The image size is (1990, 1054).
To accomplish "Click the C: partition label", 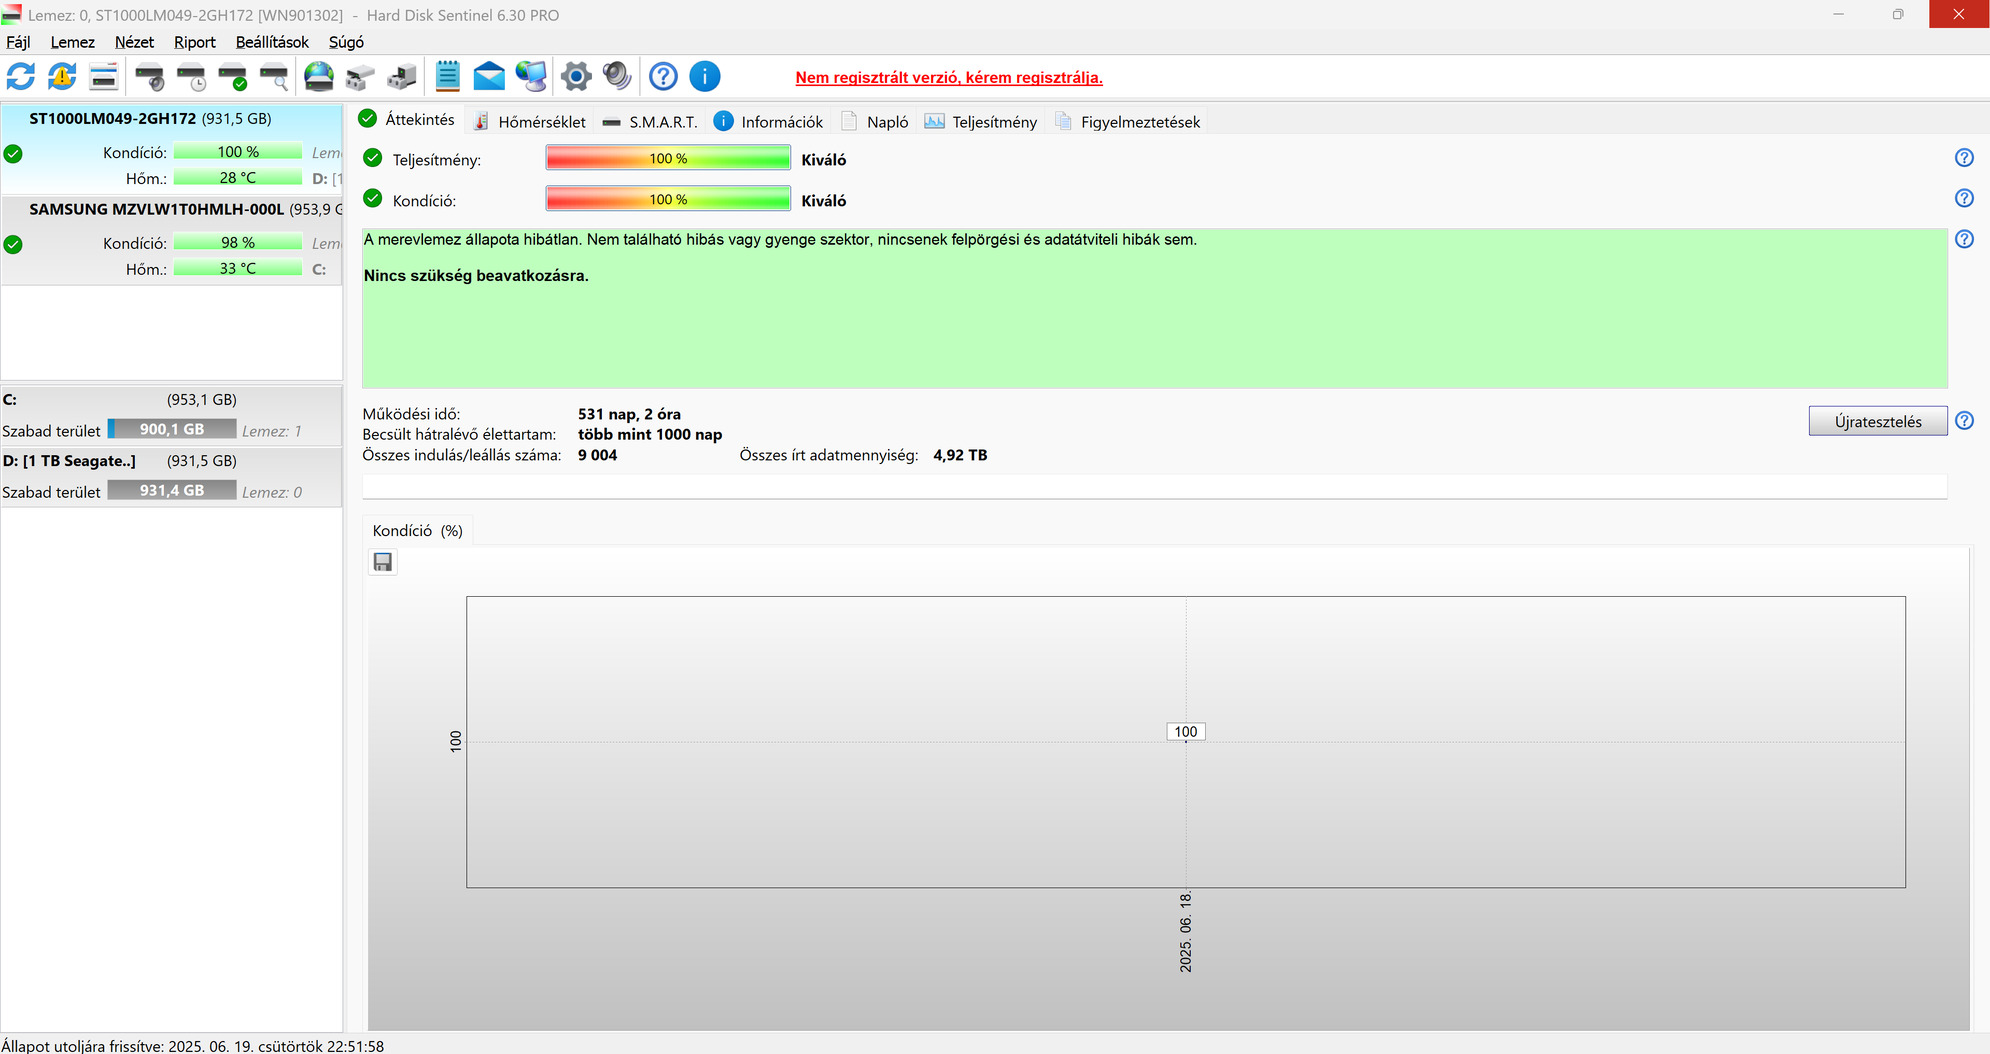I will click(10, 399).
